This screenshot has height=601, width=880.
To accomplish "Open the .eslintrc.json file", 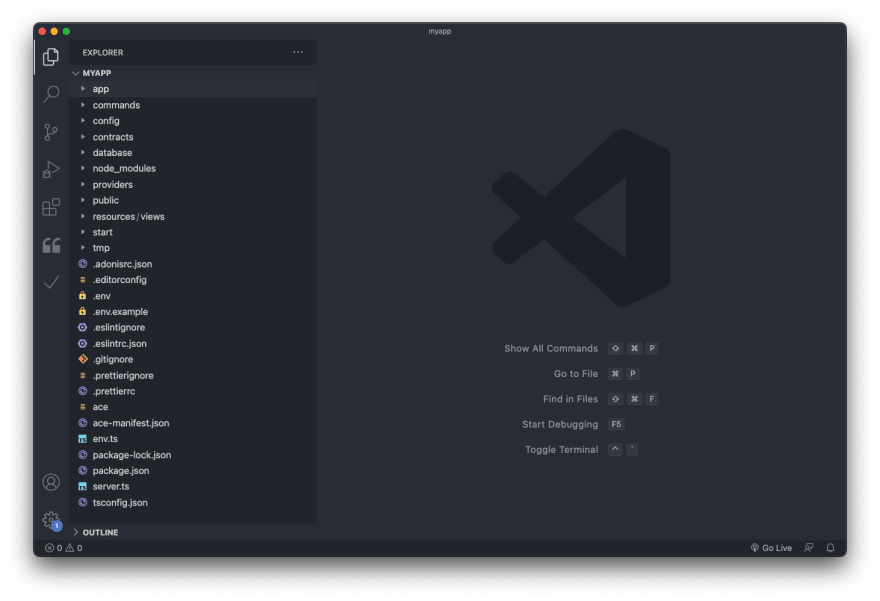I will tap(192, 343).
